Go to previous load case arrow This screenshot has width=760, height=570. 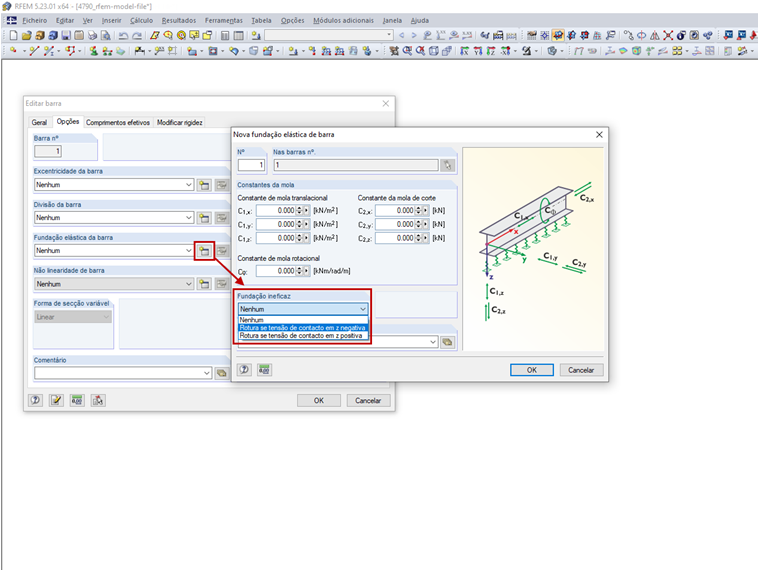point(401,35)
